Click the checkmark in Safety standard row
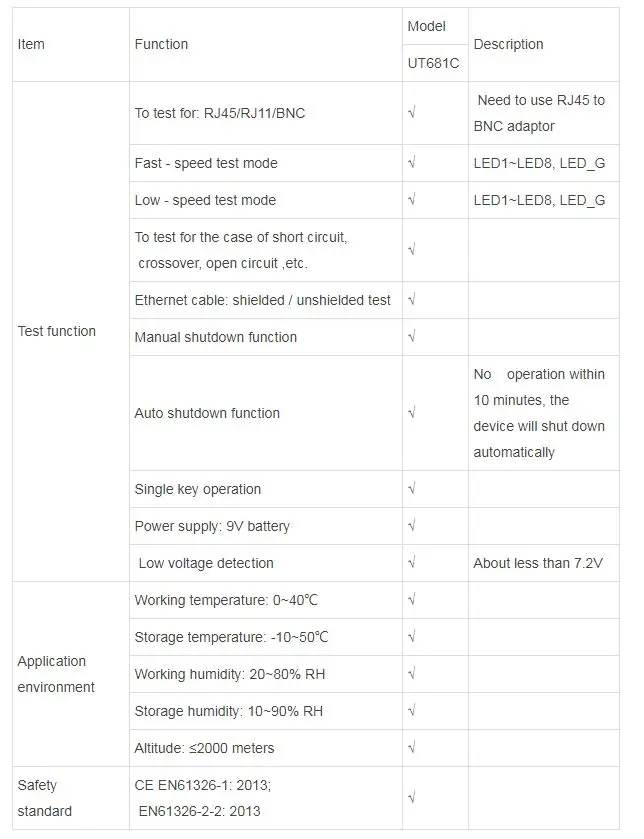This screenshot has width=644, height=839. tap(412, 797)
